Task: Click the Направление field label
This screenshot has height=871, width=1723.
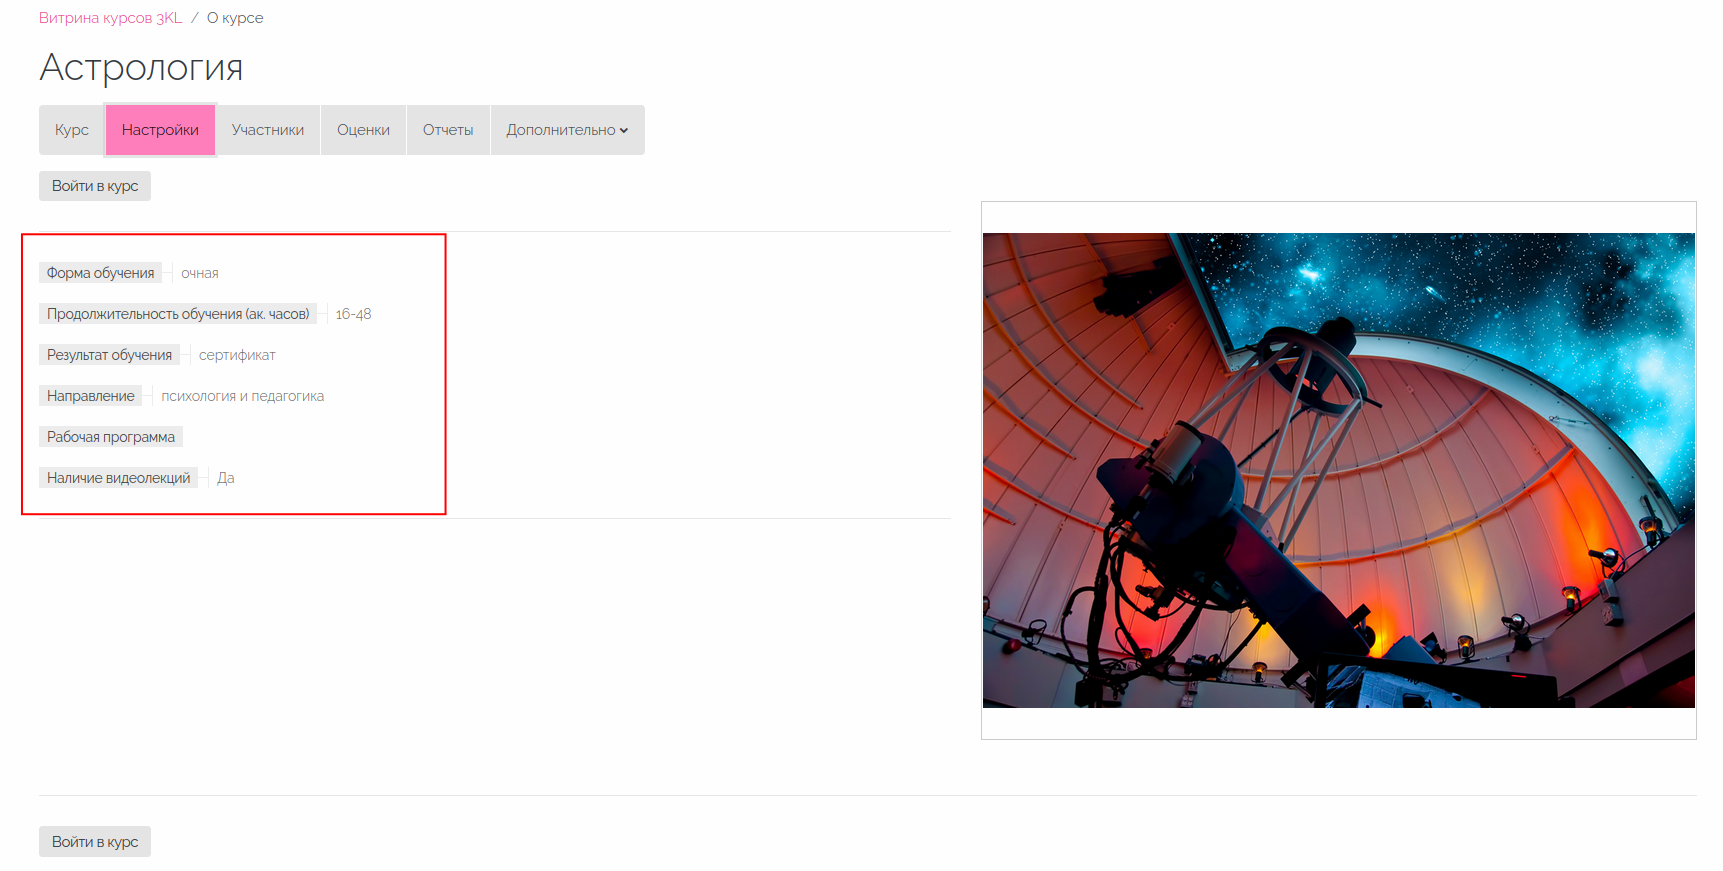Action: pyautogui.click(x=90, y=396)
